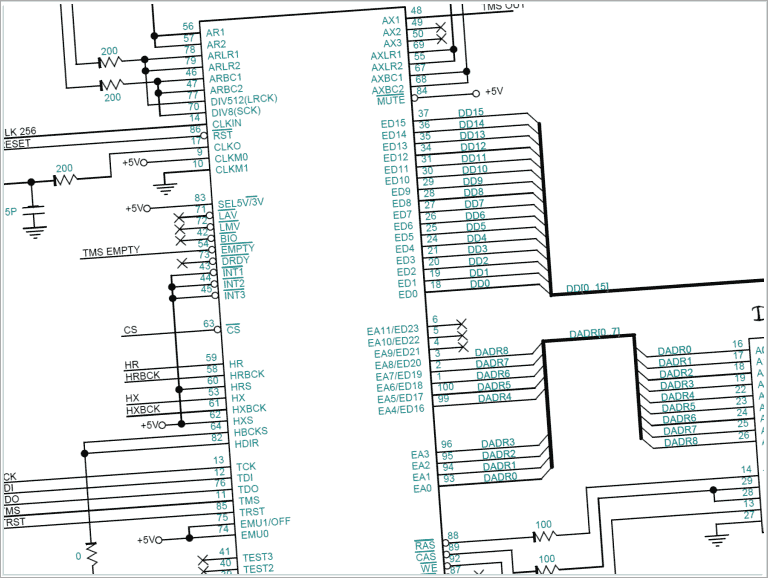Click the EA3 pin label
This screenshot has width=768, height=578.
pos(420,455)
